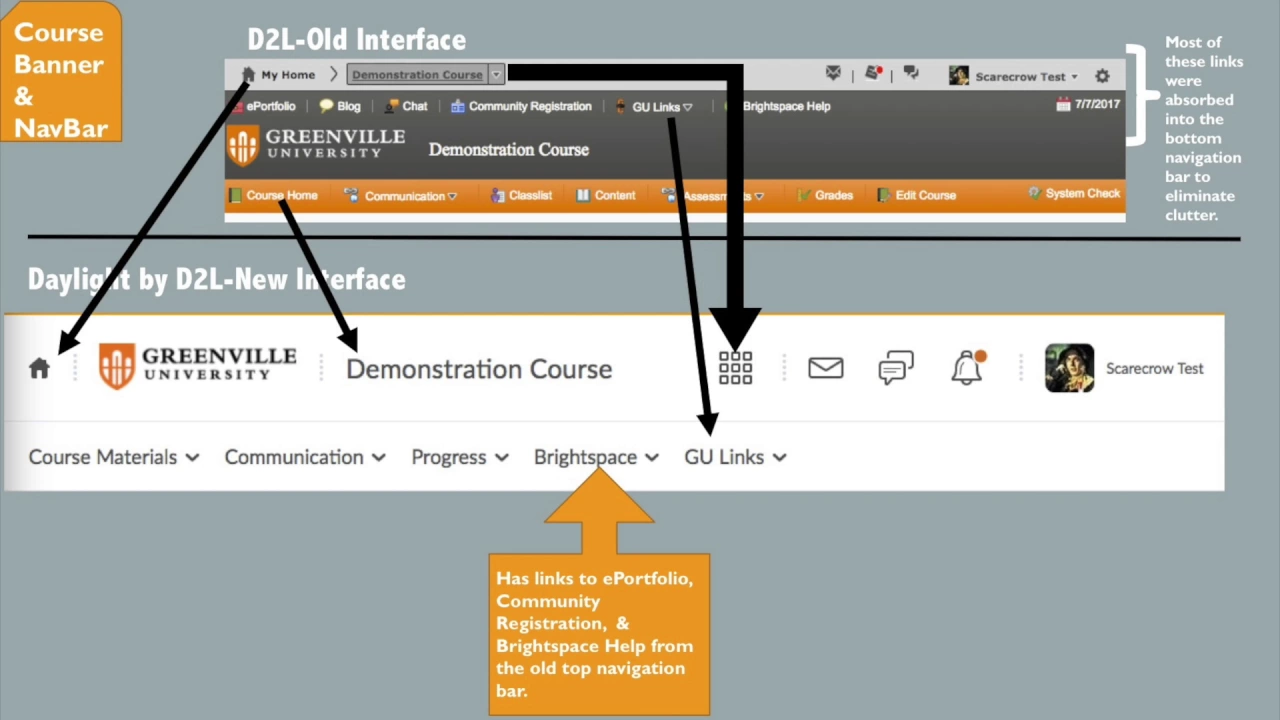The width and height of the screenshot is (1280, 720).
Task: Click the System Check gear icon
Action: (1034, 193)
